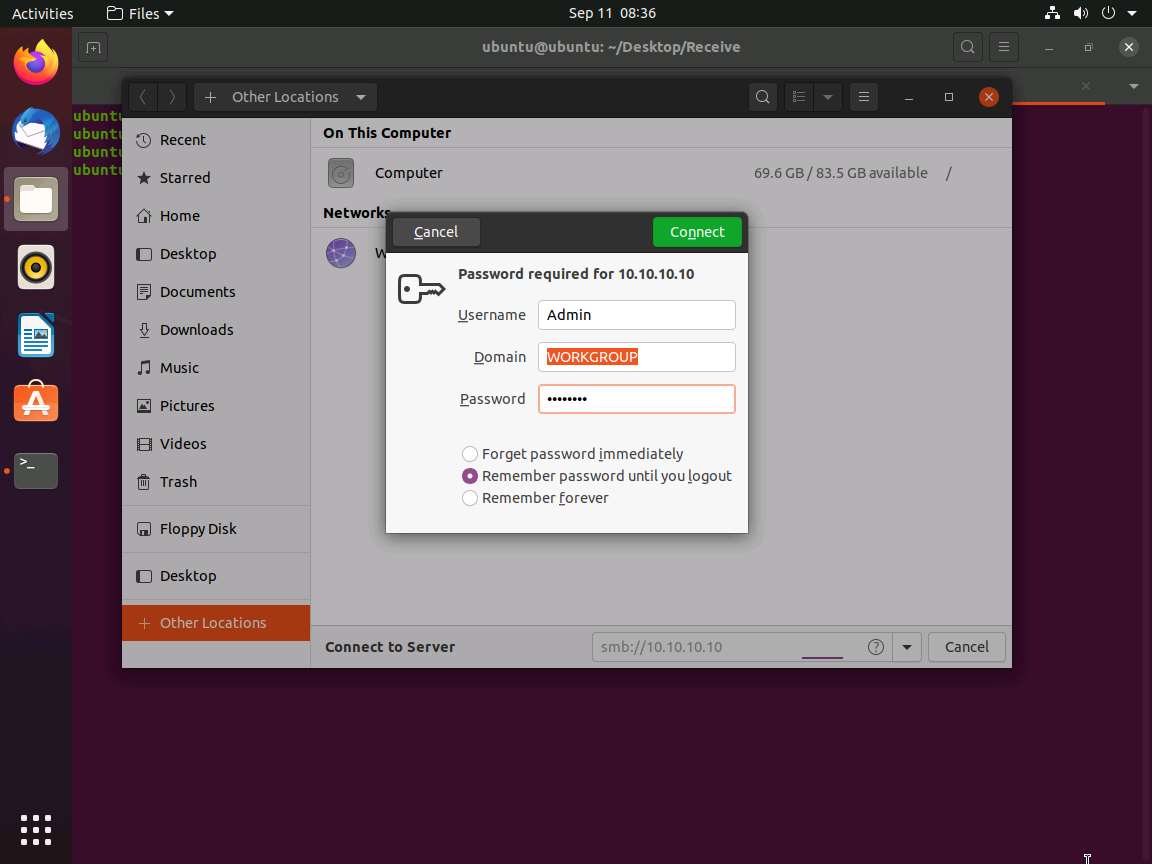1152x864 pixels.
Task: Click the network status tray icon
Action: tap(1052, 13)
